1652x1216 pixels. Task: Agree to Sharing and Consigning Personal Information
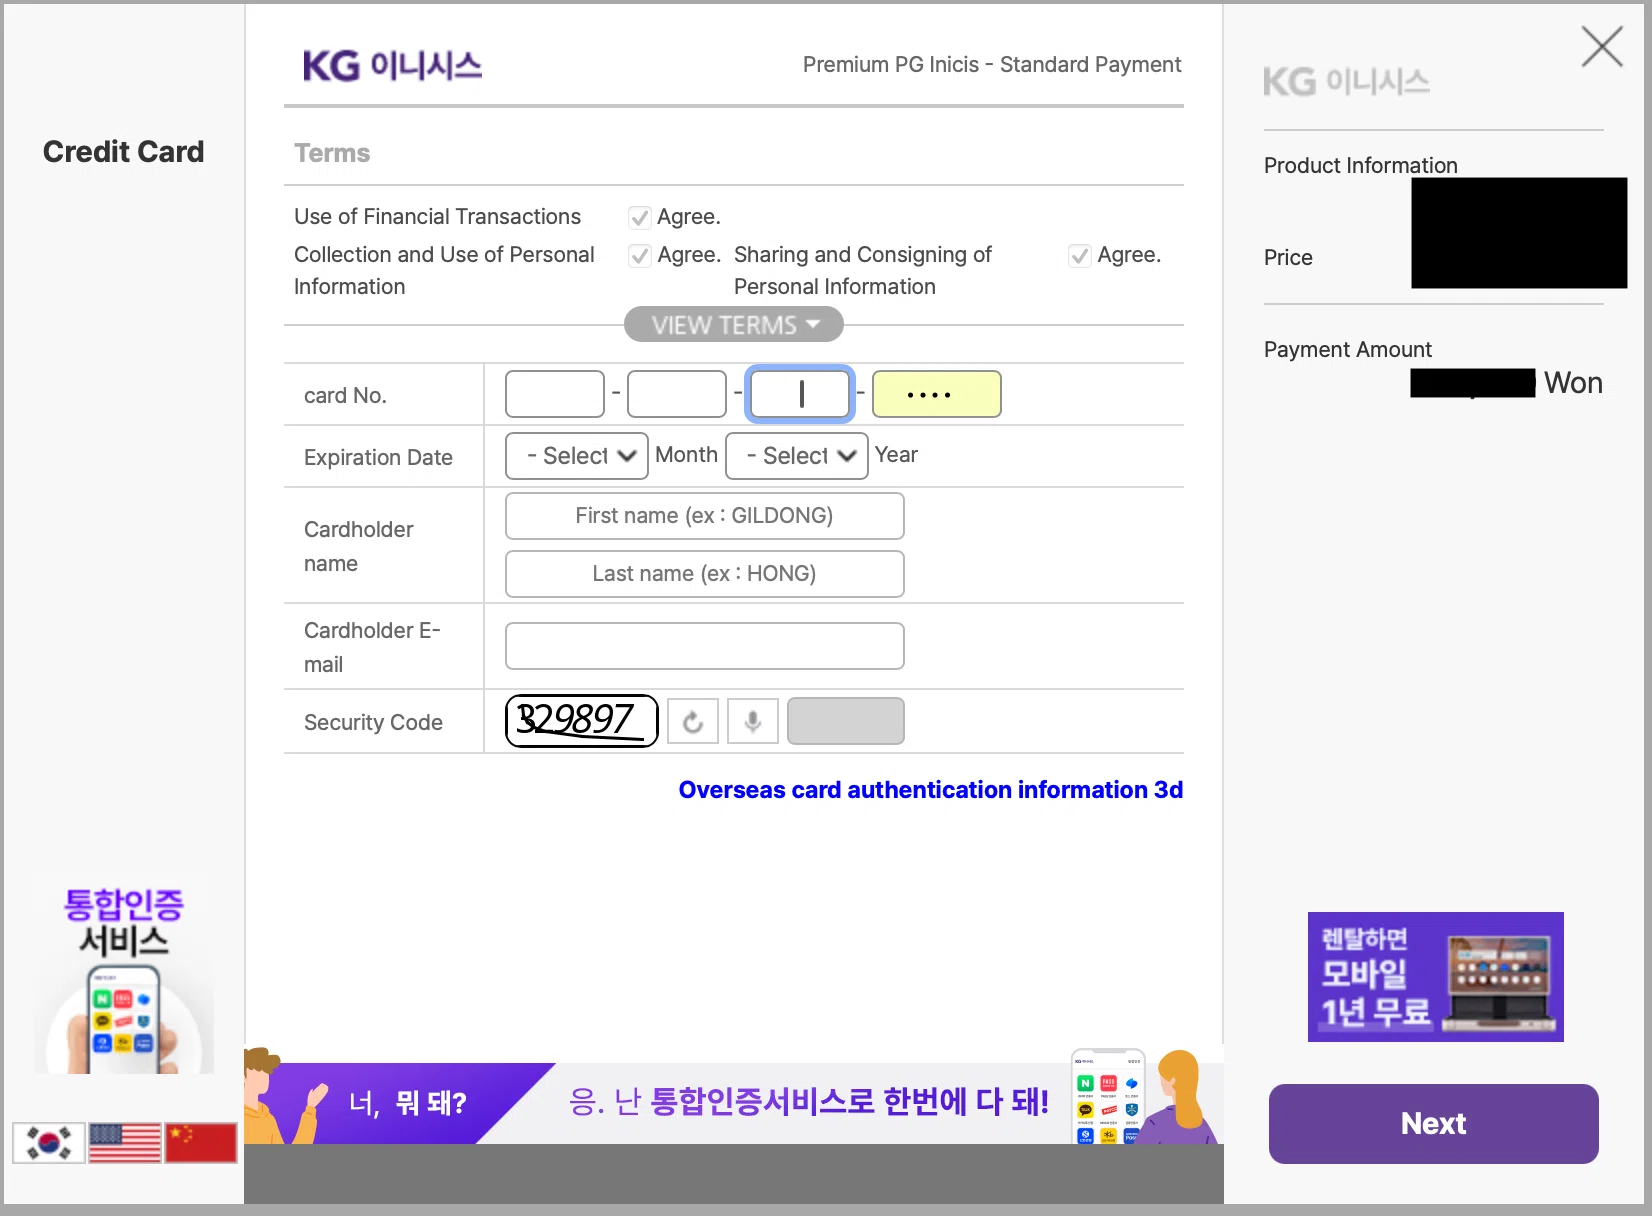pos(1080,255)
